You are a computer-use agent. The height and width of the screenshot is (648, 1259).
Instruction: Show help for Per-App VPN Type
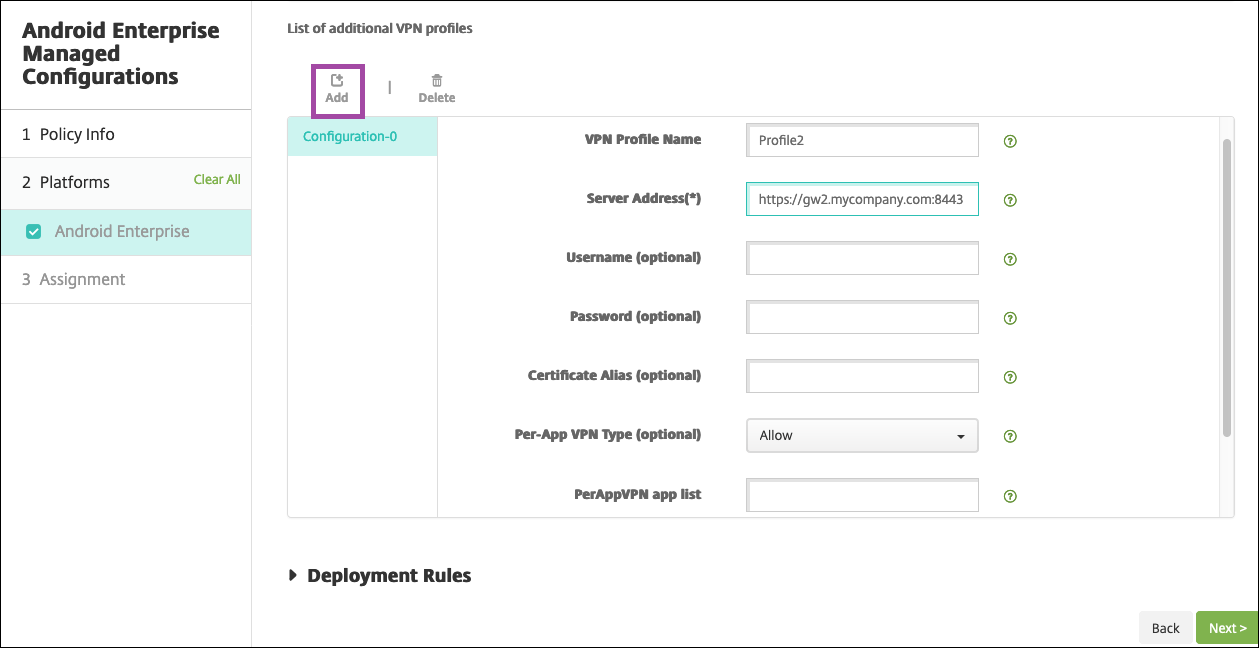(x=1010, y=436)
